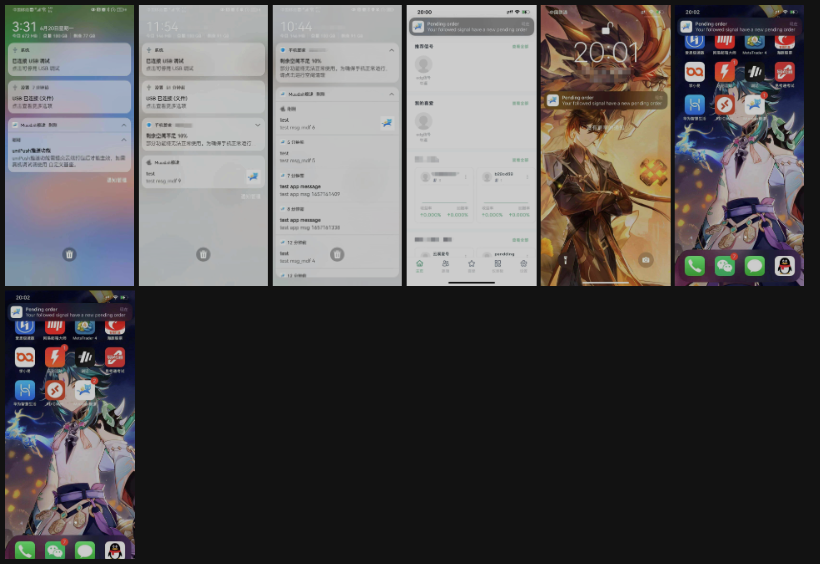This screenshot has height=564, width=820.
Task: Open the orange infinity-loop app in the first-row 20:02 screen
Action: (x=694, y=72)
